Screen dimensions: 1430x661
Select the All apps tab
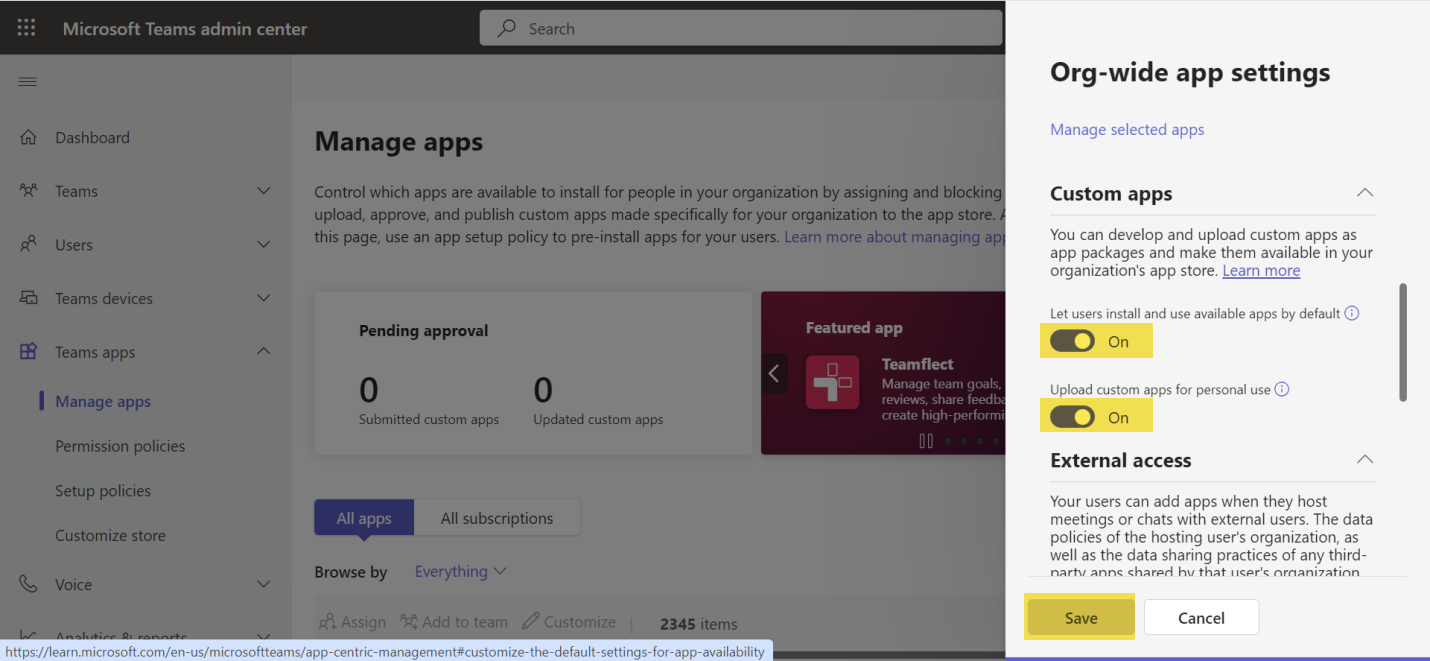tap(364, 518)
